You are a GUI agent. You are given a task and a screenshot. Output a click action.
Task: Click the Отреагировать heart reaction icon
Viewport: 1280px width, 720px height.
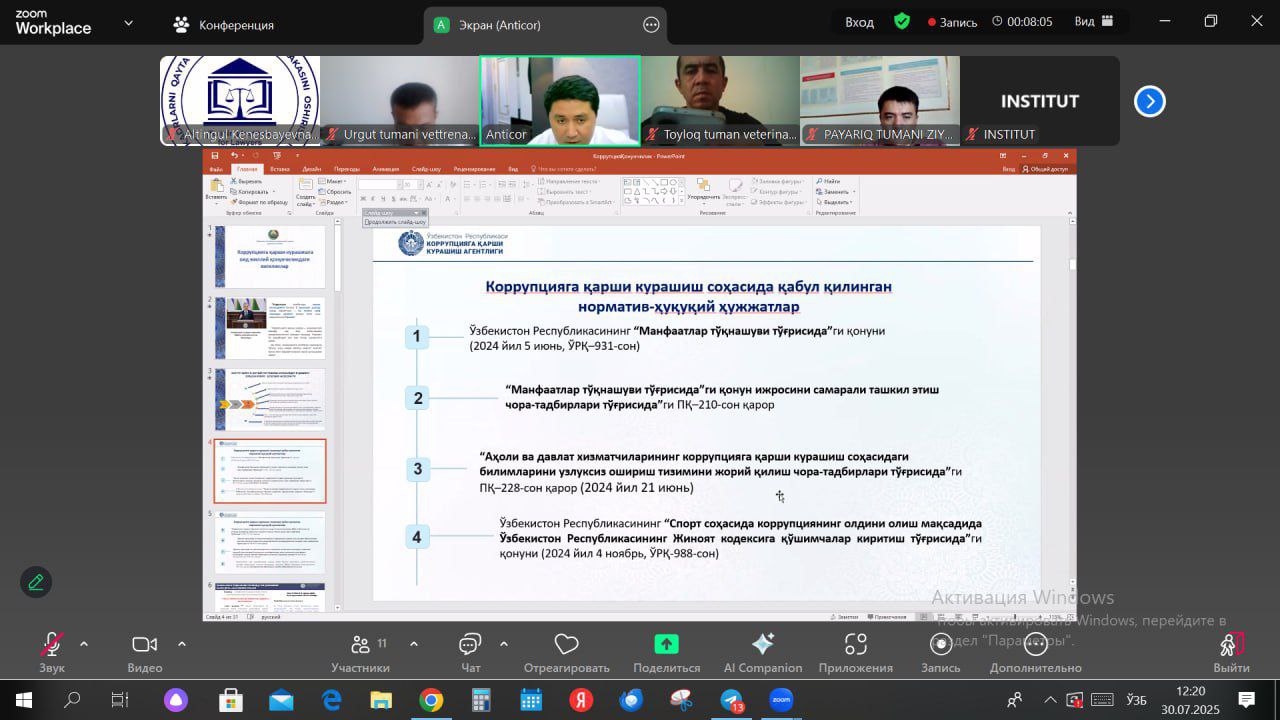click(x=566, y=645)
